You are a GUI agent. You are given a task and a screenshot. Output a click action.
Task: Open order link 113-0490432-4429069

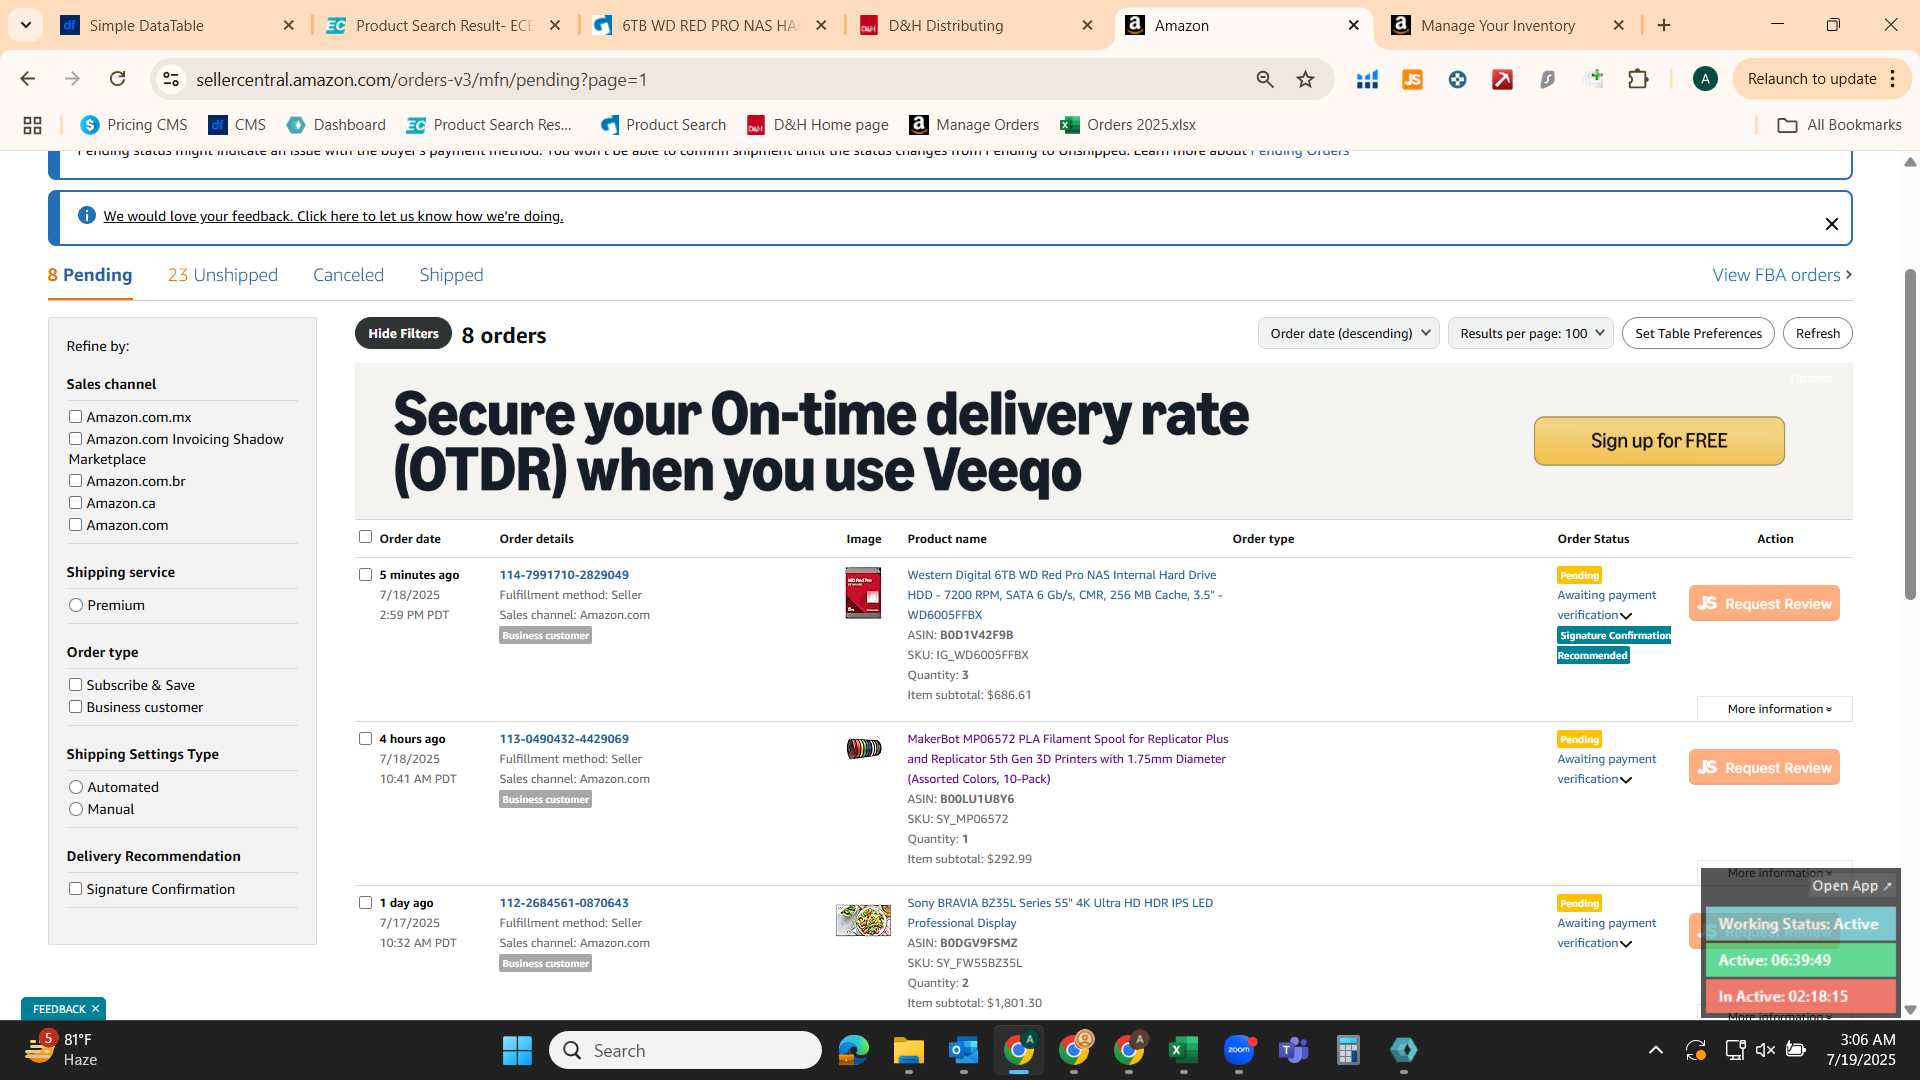(x=564, y=739)
